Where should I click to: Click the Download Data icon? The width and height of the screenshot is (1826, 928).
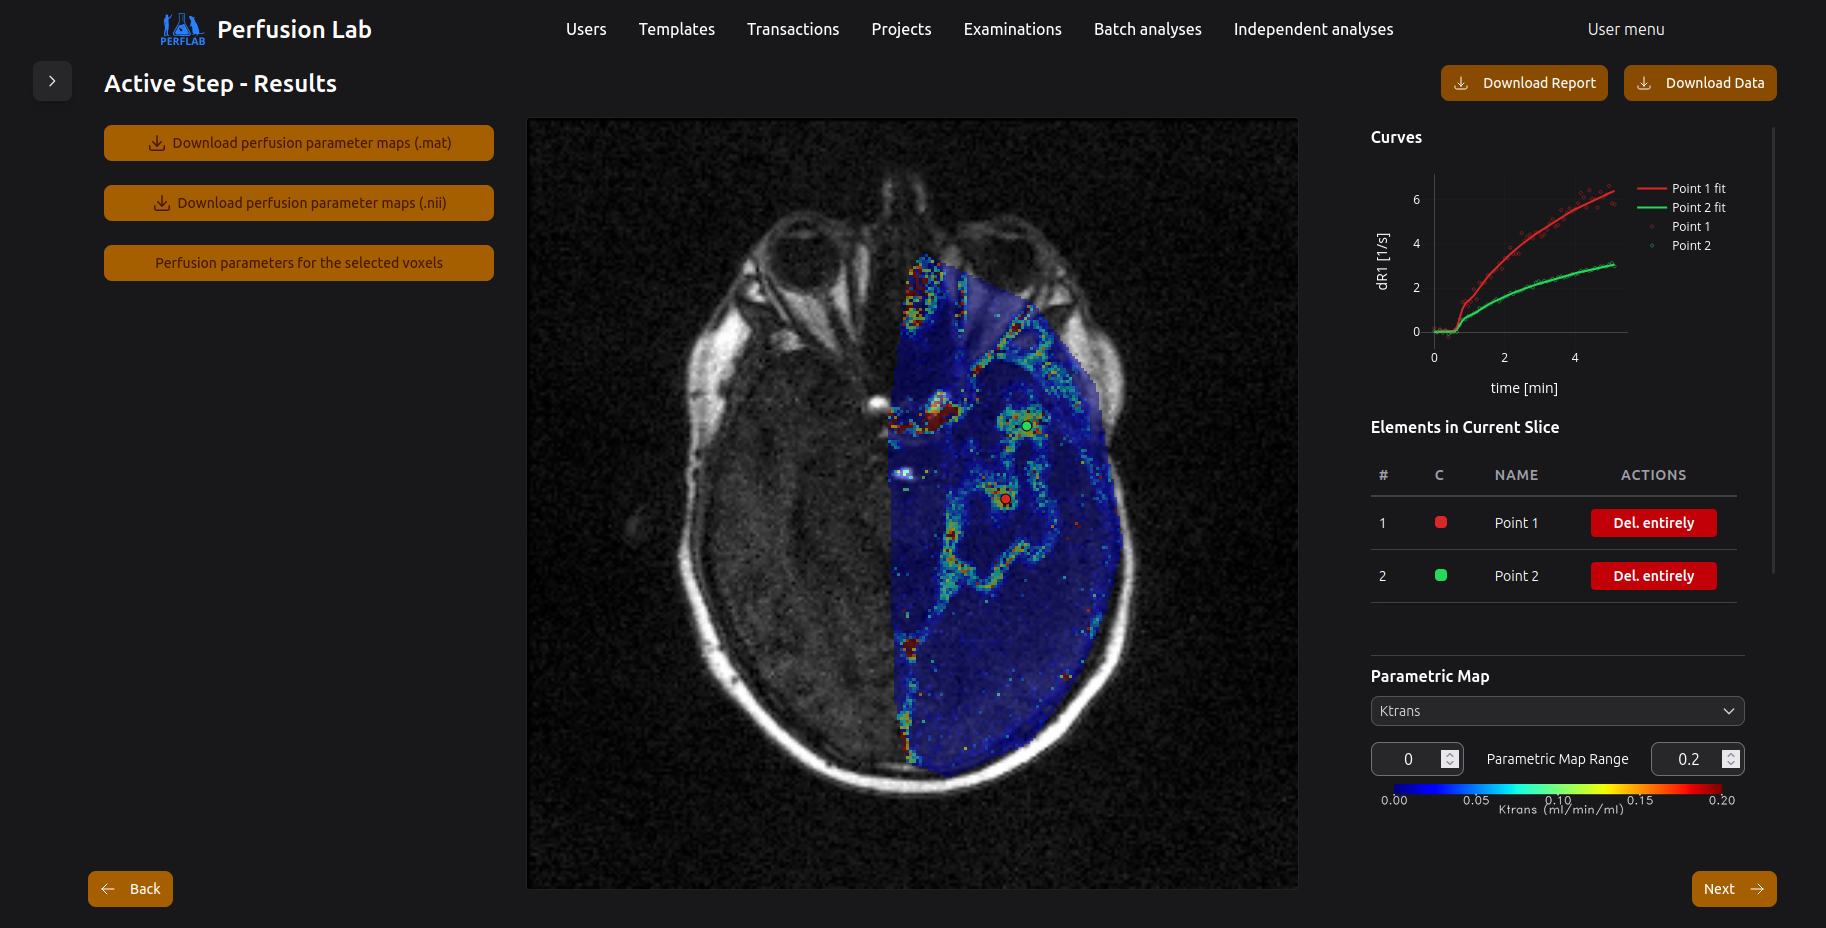[1644, 83]
